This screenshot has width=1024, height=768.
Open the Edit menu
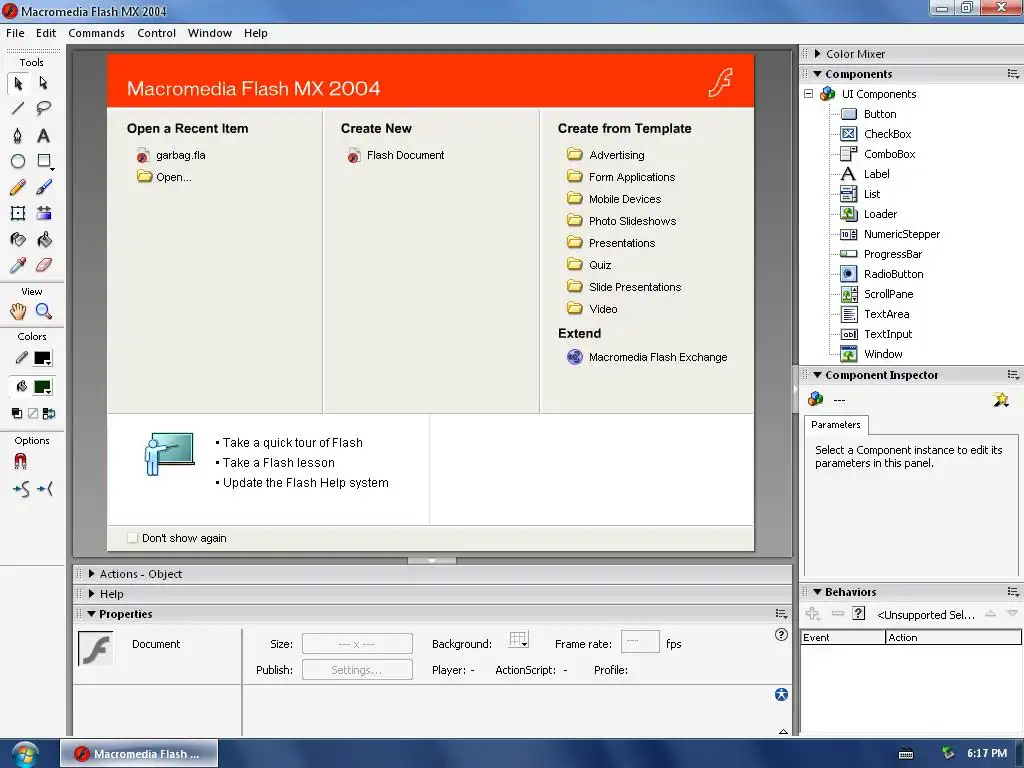click(x=46, y=33)
